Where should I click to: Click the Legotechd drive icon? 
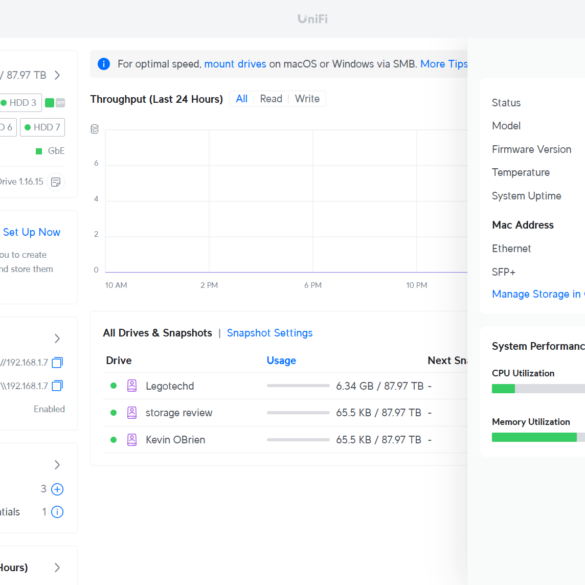132,386
